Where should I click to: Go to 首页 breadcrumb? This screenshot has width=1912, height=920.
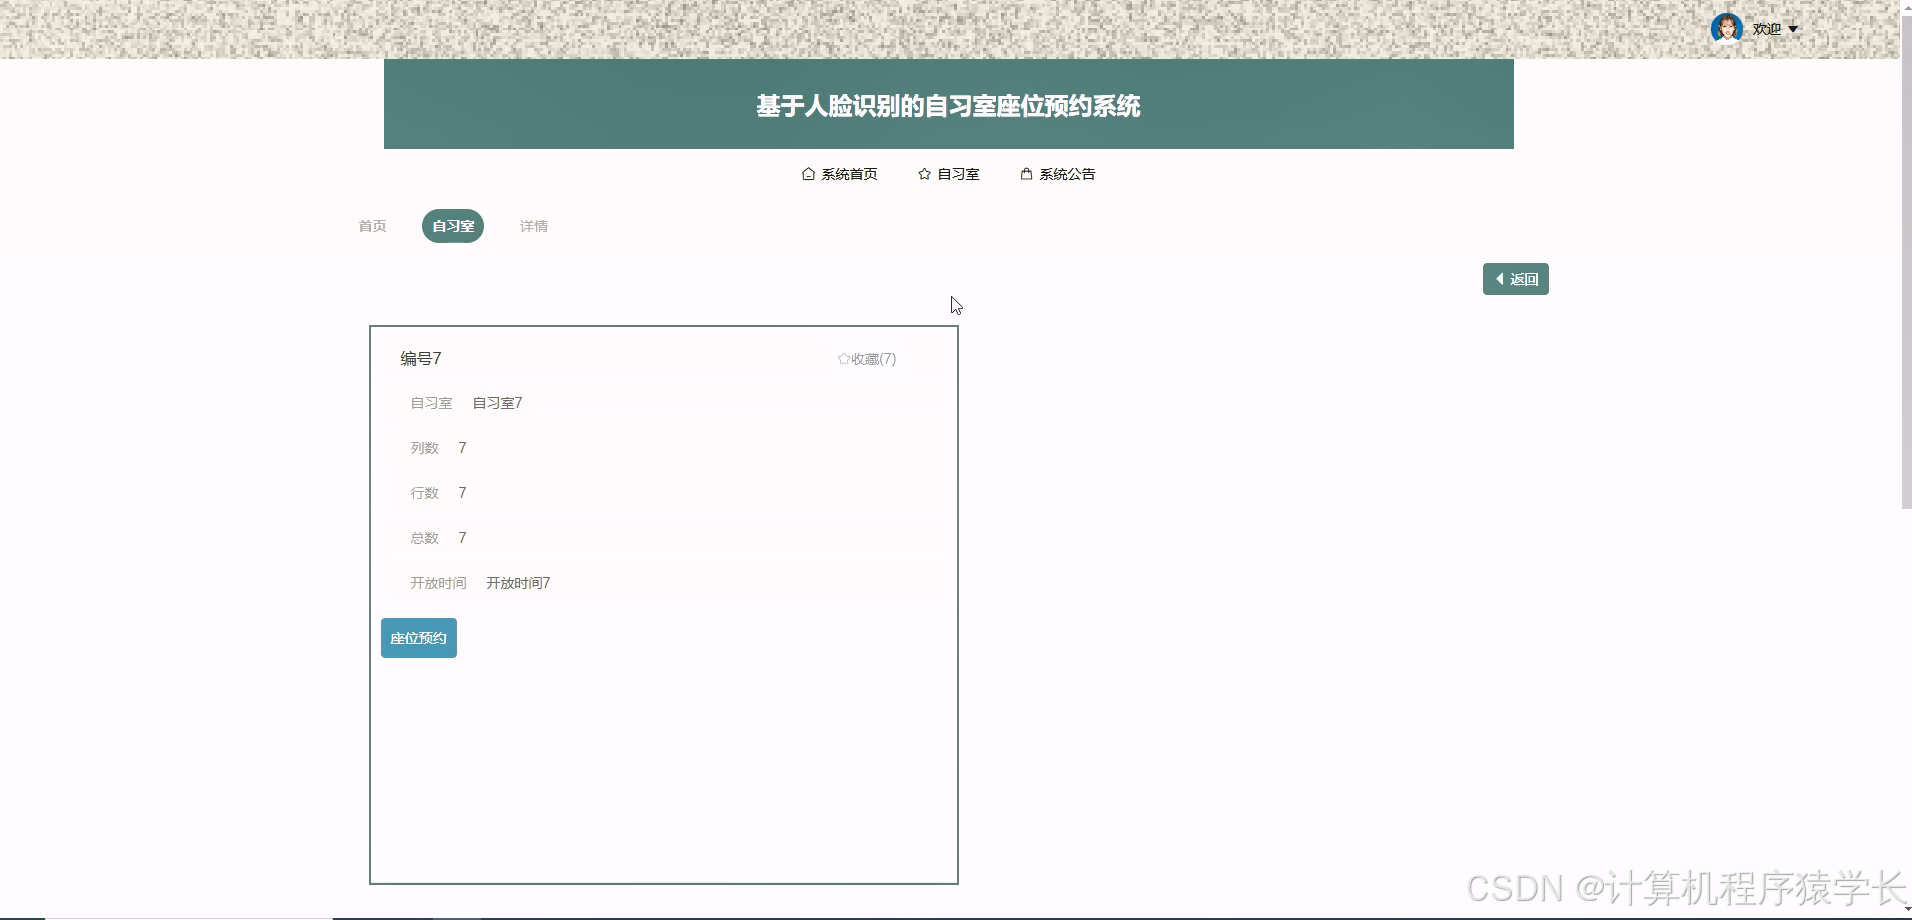[372, 226]
